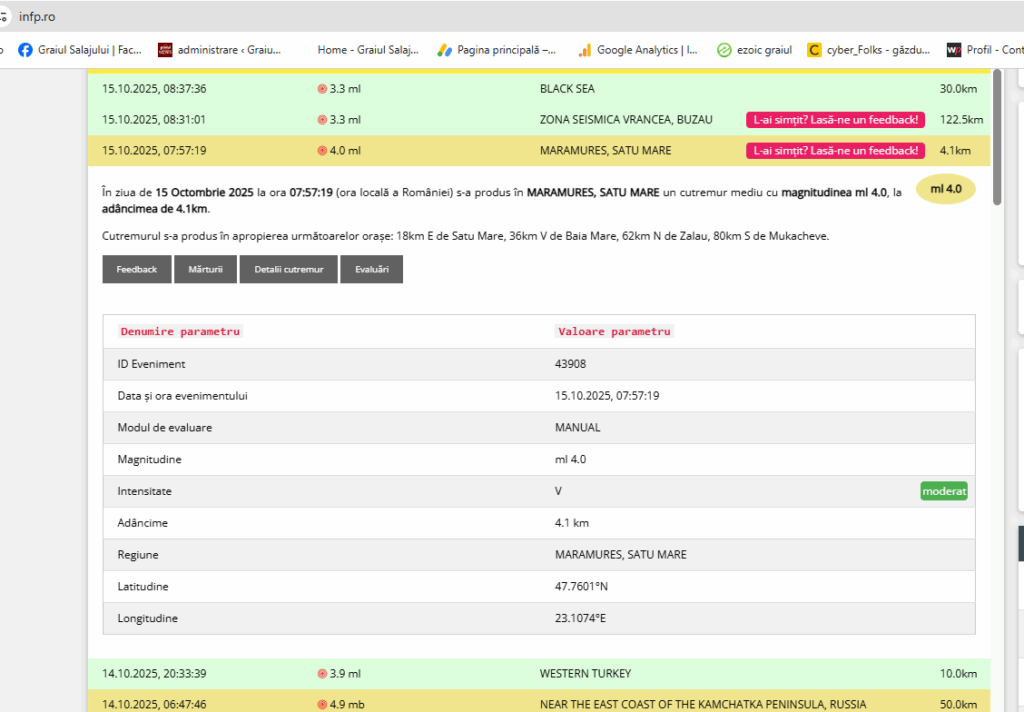Viewport: 1024px width, 712px height.
Task: Click the Feedback button under the earthquake description
Action: click(x=137, y=270)
